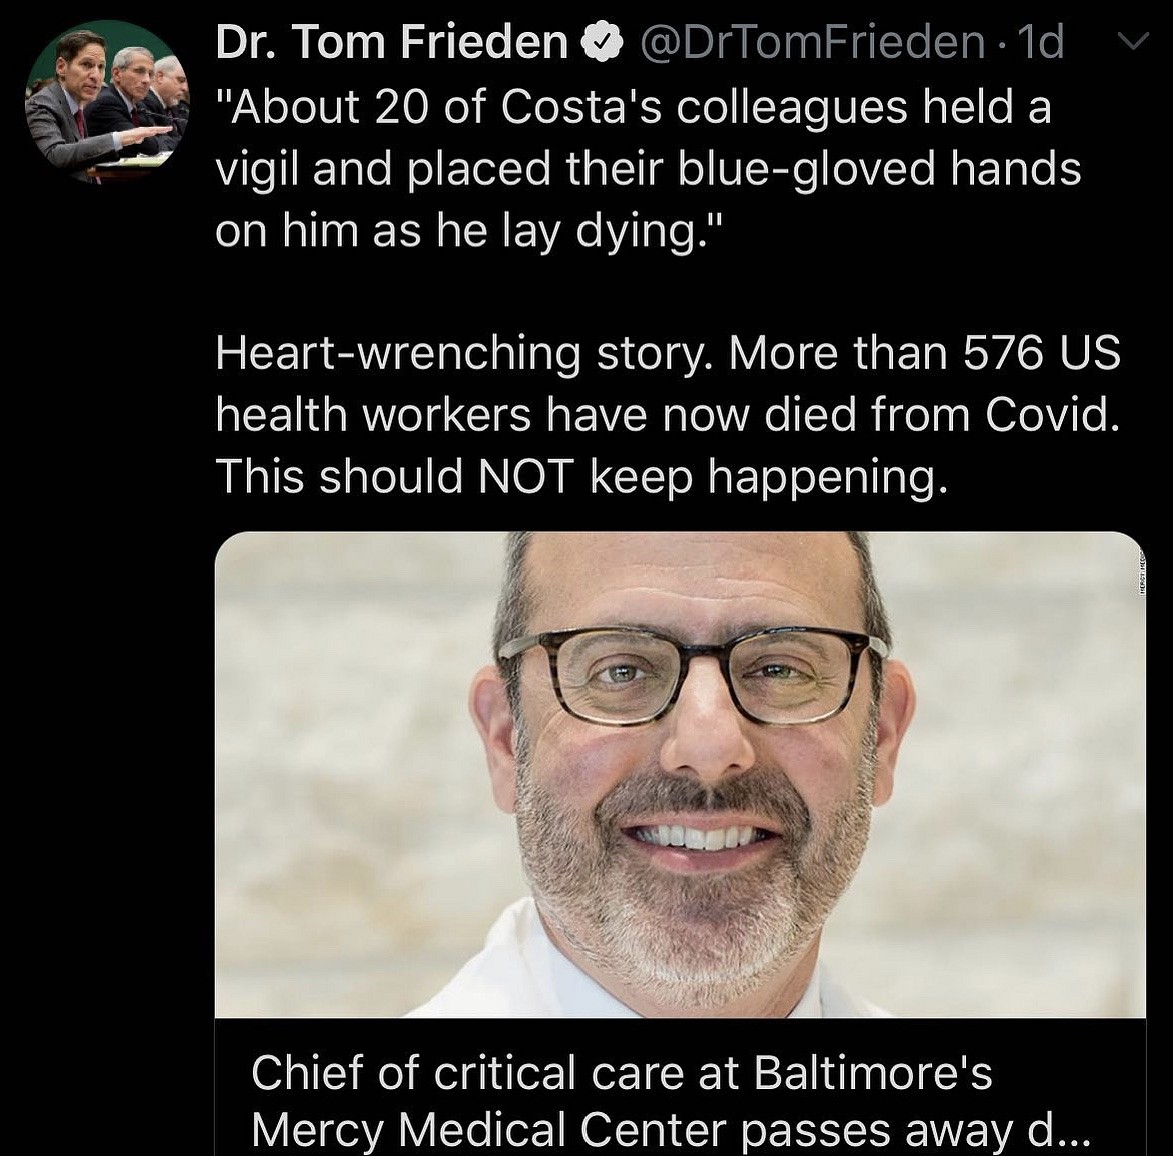1173x1156 pixels.
Task: Click the 1d timestamp
Action: [x=1039, y=42]
